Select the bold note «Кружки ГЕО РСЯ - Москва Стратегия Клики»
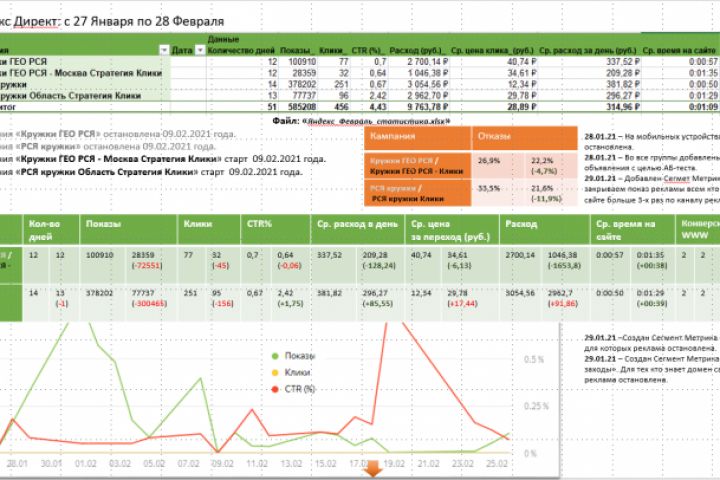 [x=119, y=159]
